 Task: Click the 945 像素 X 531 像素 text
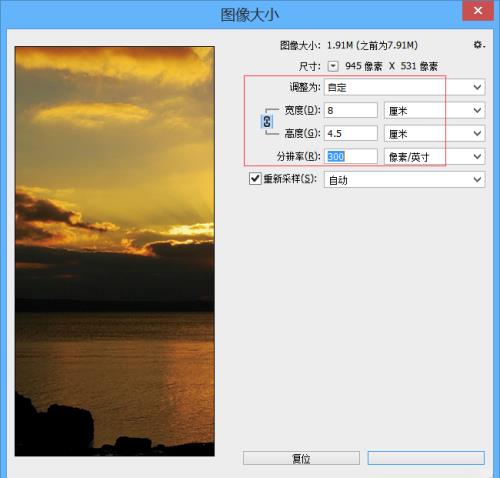pyautogui.click(x=391, y=66)
